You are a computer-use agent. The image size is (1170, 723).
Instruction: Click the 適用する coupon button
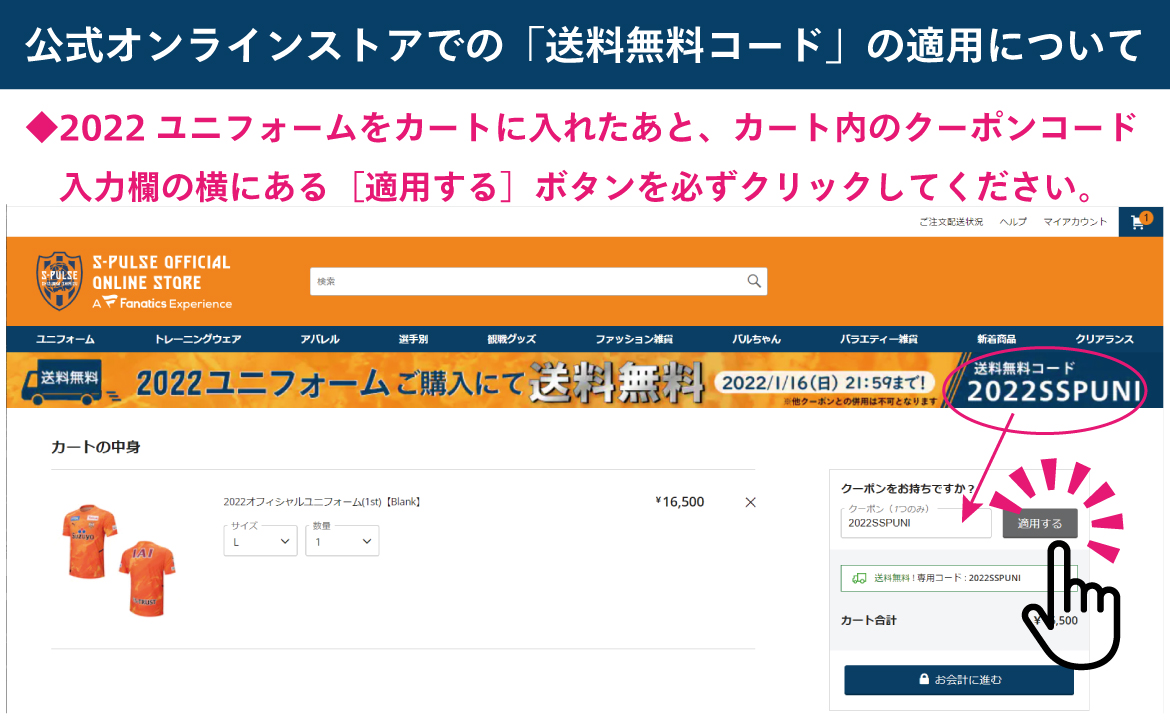coord(1039,523)
